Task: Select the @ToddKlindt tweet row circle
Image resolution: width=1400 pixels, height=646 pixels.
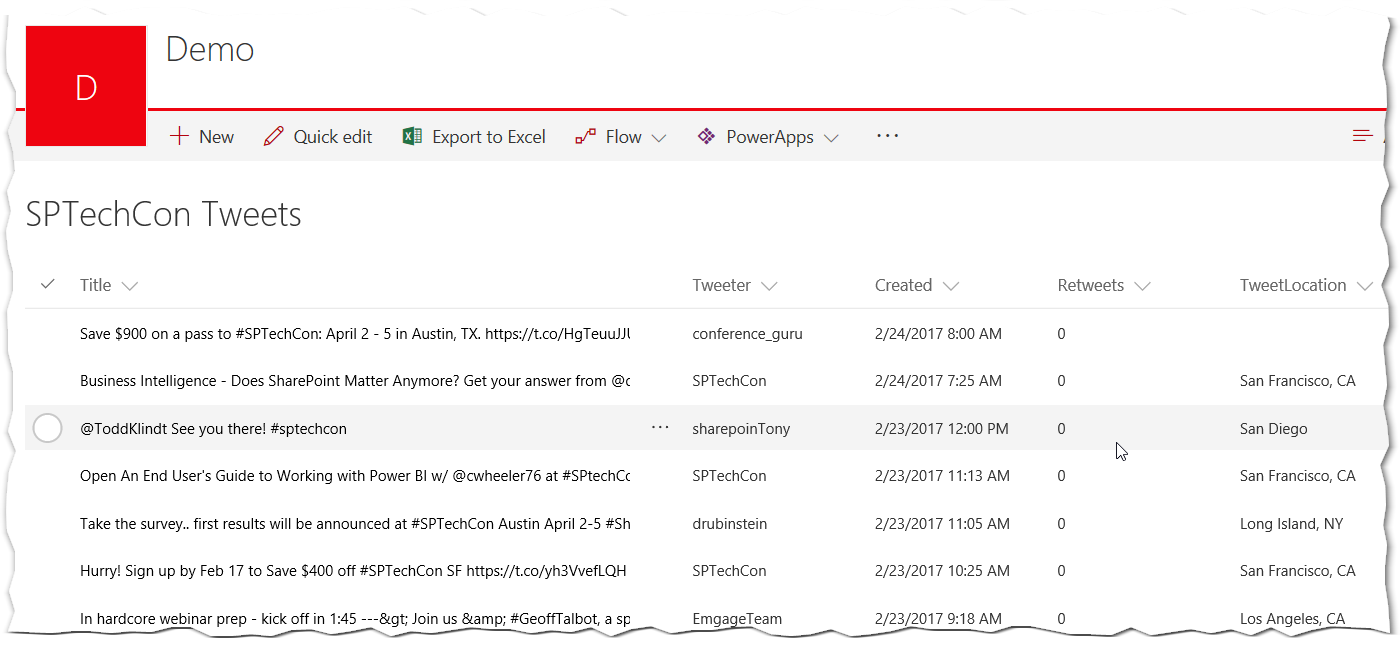Action: (48, 428)
